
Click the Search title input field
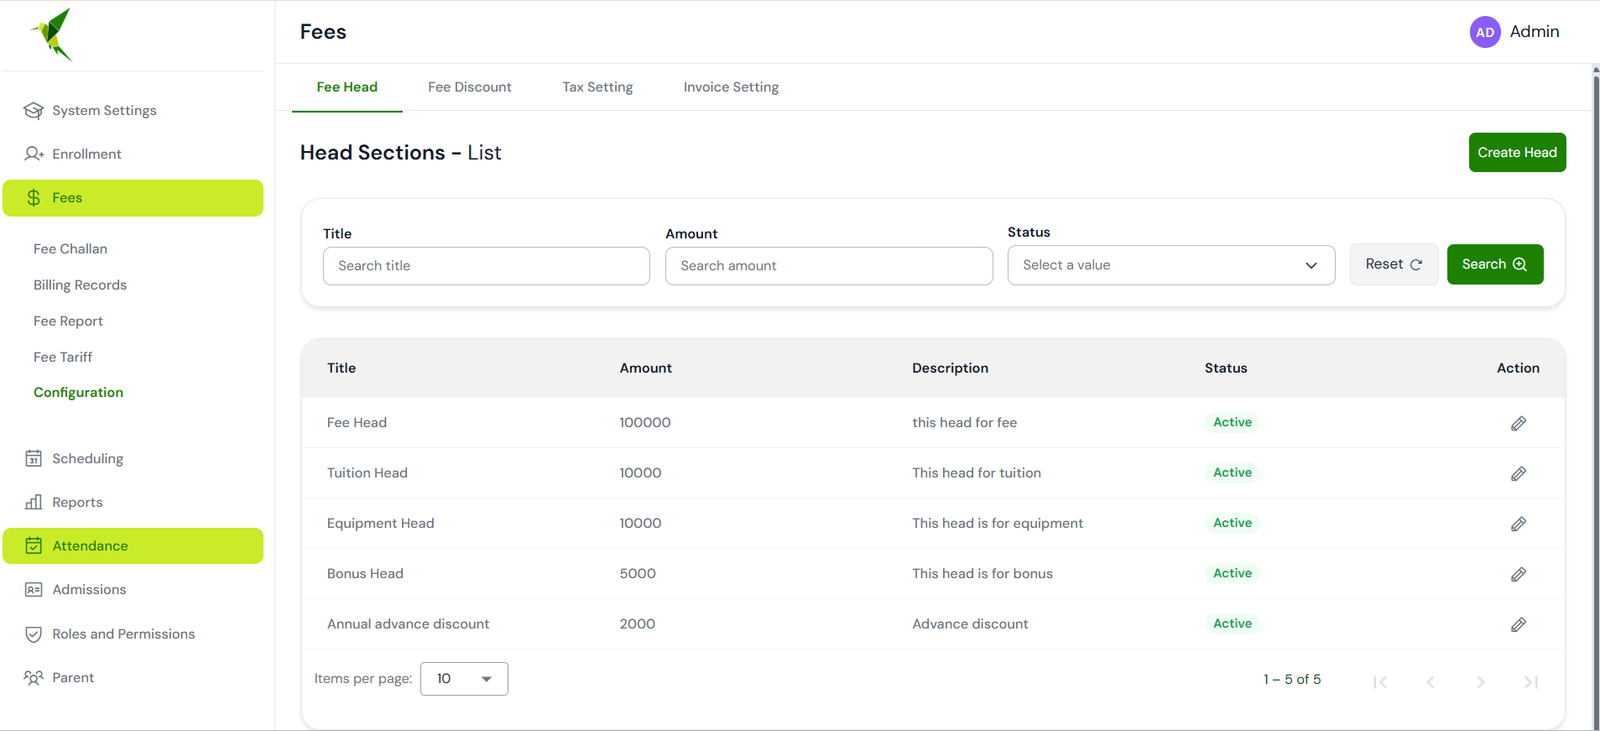tap(486, 266)
